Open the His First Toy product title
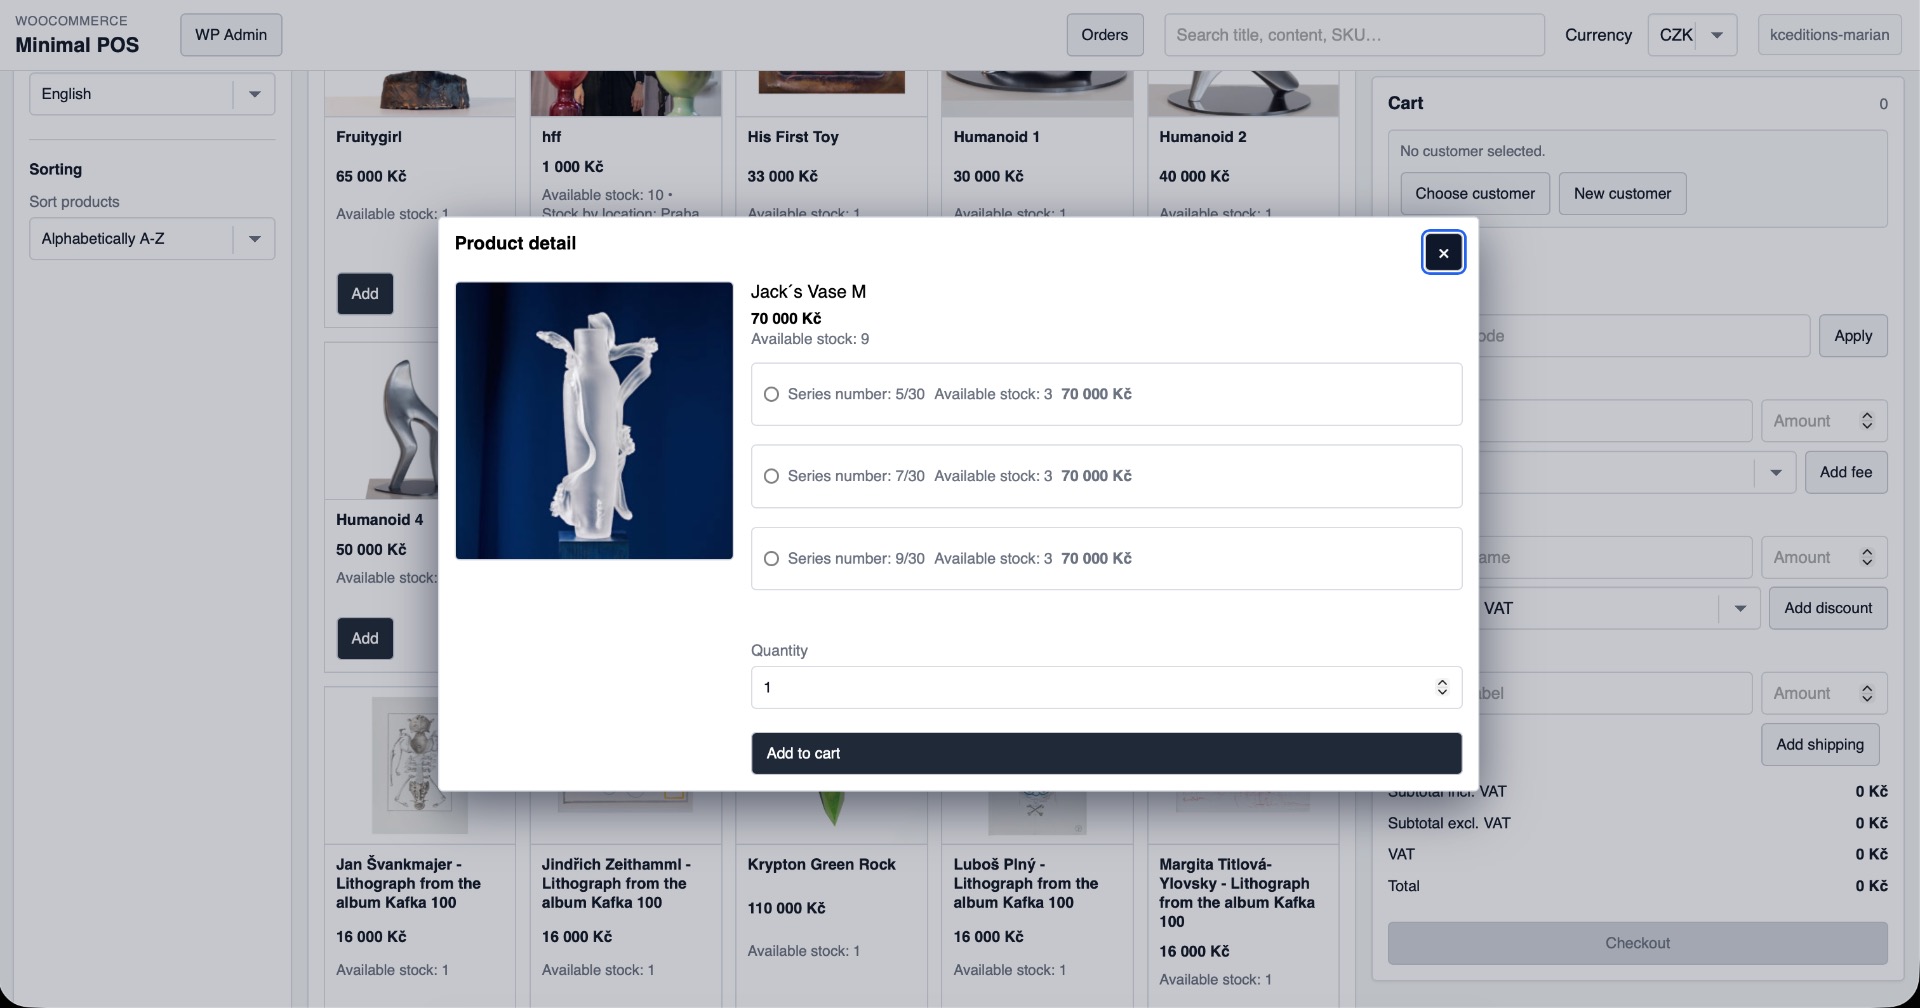Screen dimensions: 1920x1008 click(x=793, y=137)
